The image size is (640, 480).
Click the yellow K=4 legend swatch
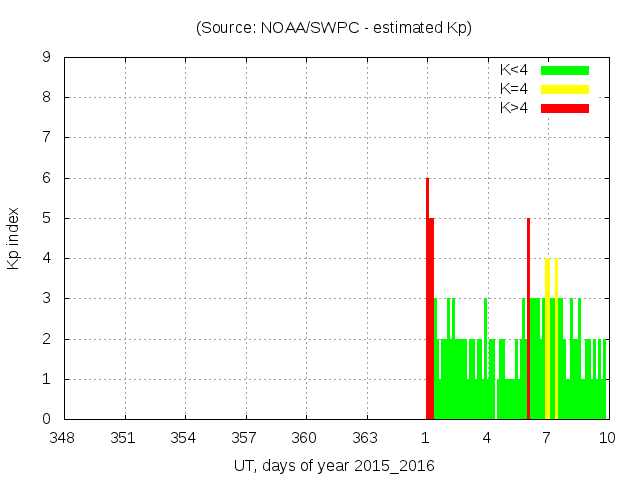[x=565, y=89]
